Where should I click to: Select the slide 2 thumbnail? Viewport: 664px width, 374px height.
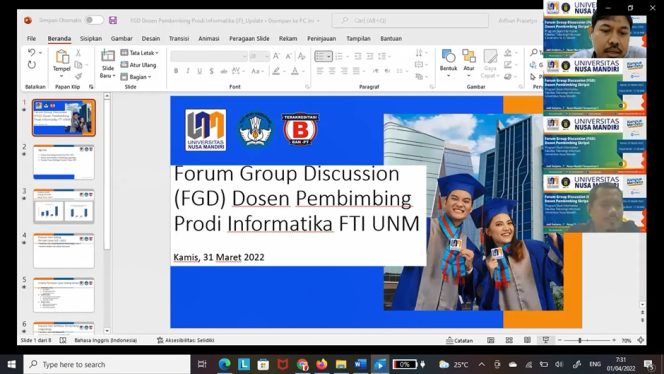pos(64,162)
